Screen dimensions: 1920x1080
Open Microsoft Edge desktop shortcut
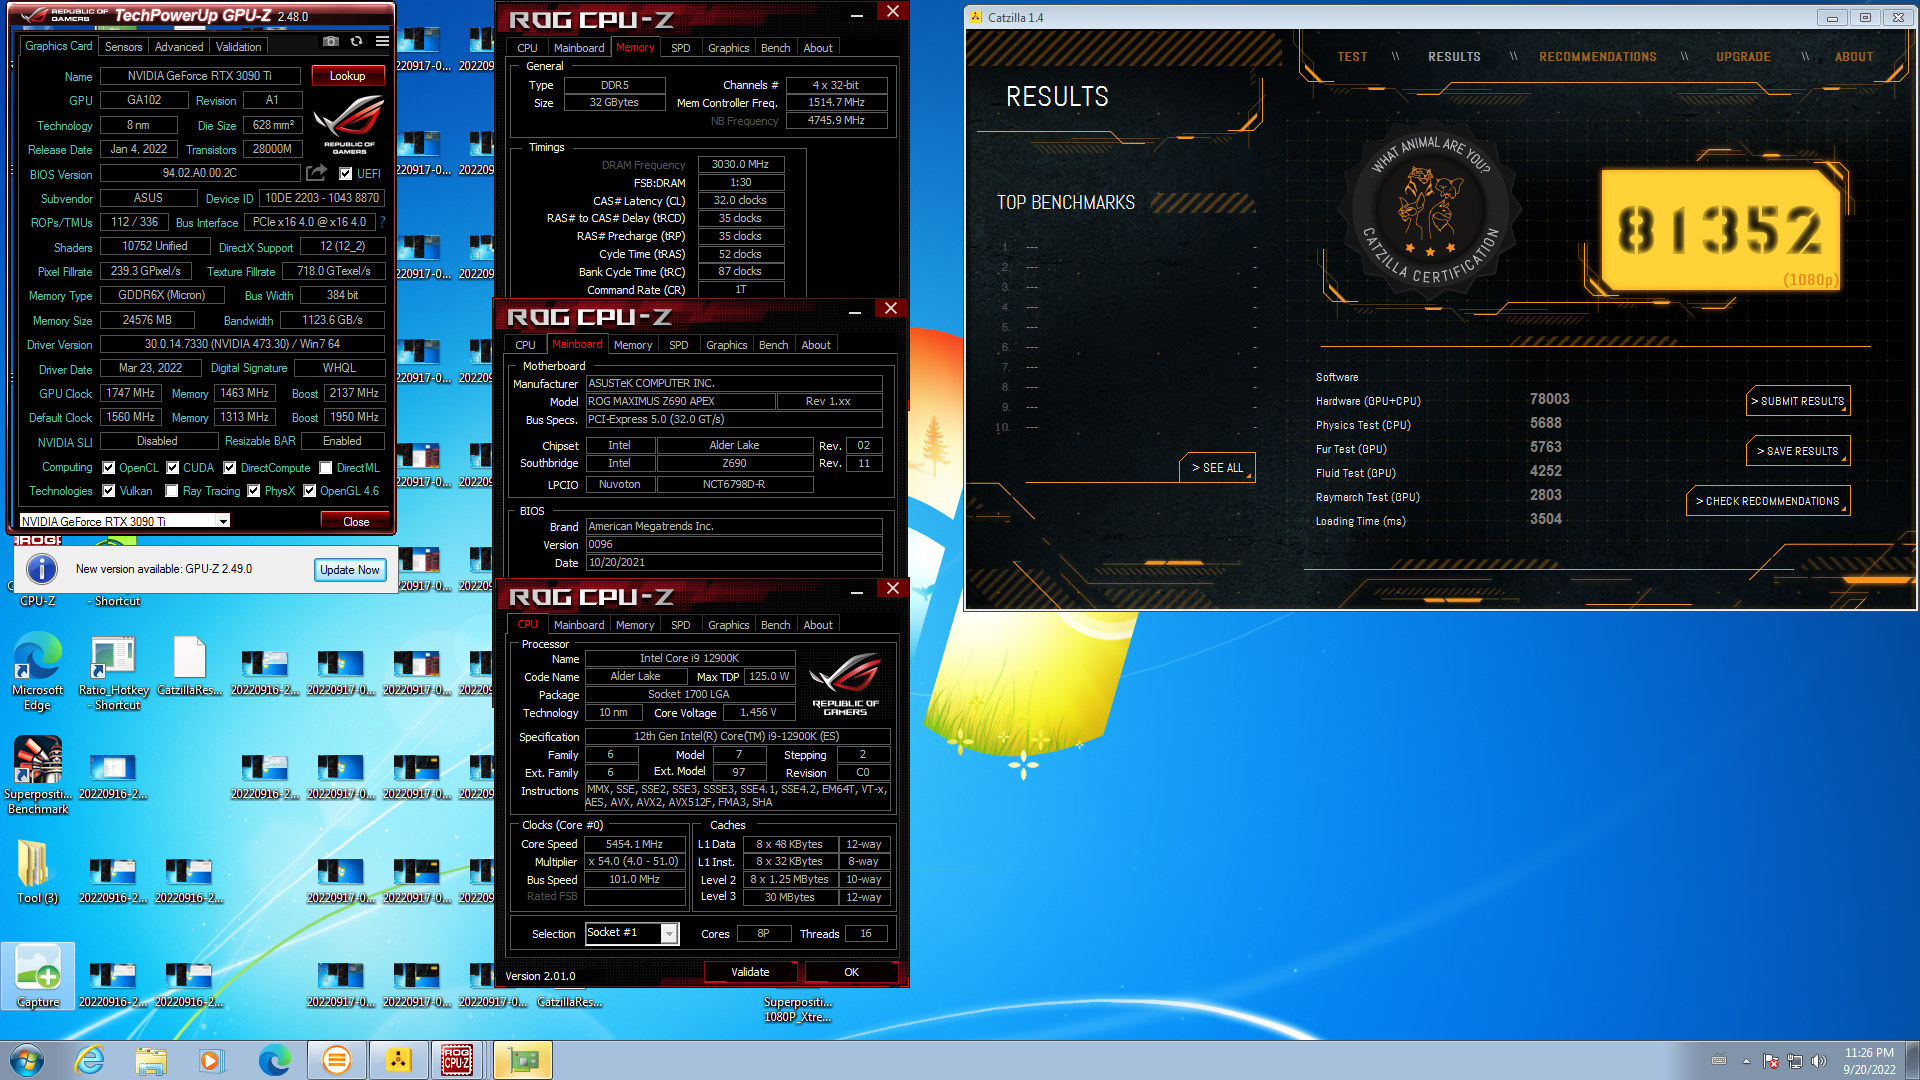point(38,671)
